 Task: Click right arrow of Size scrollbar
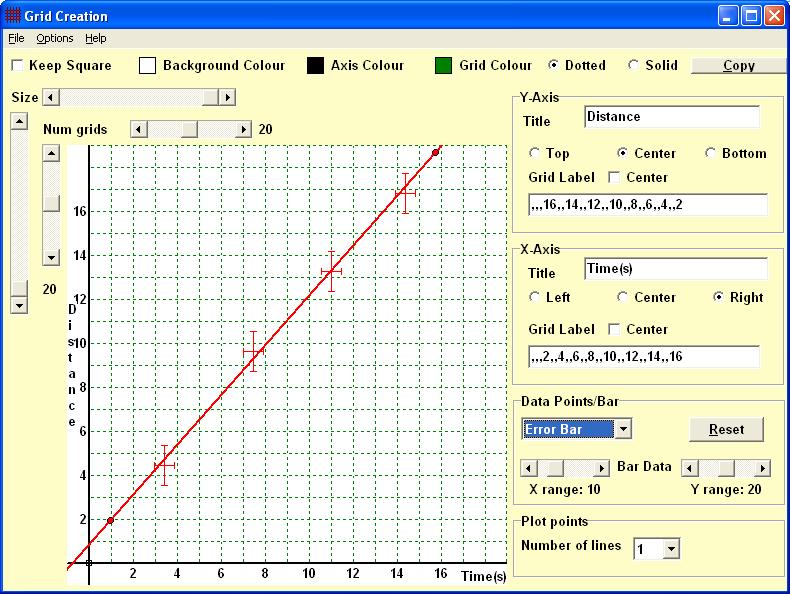[x=227, y=97]
